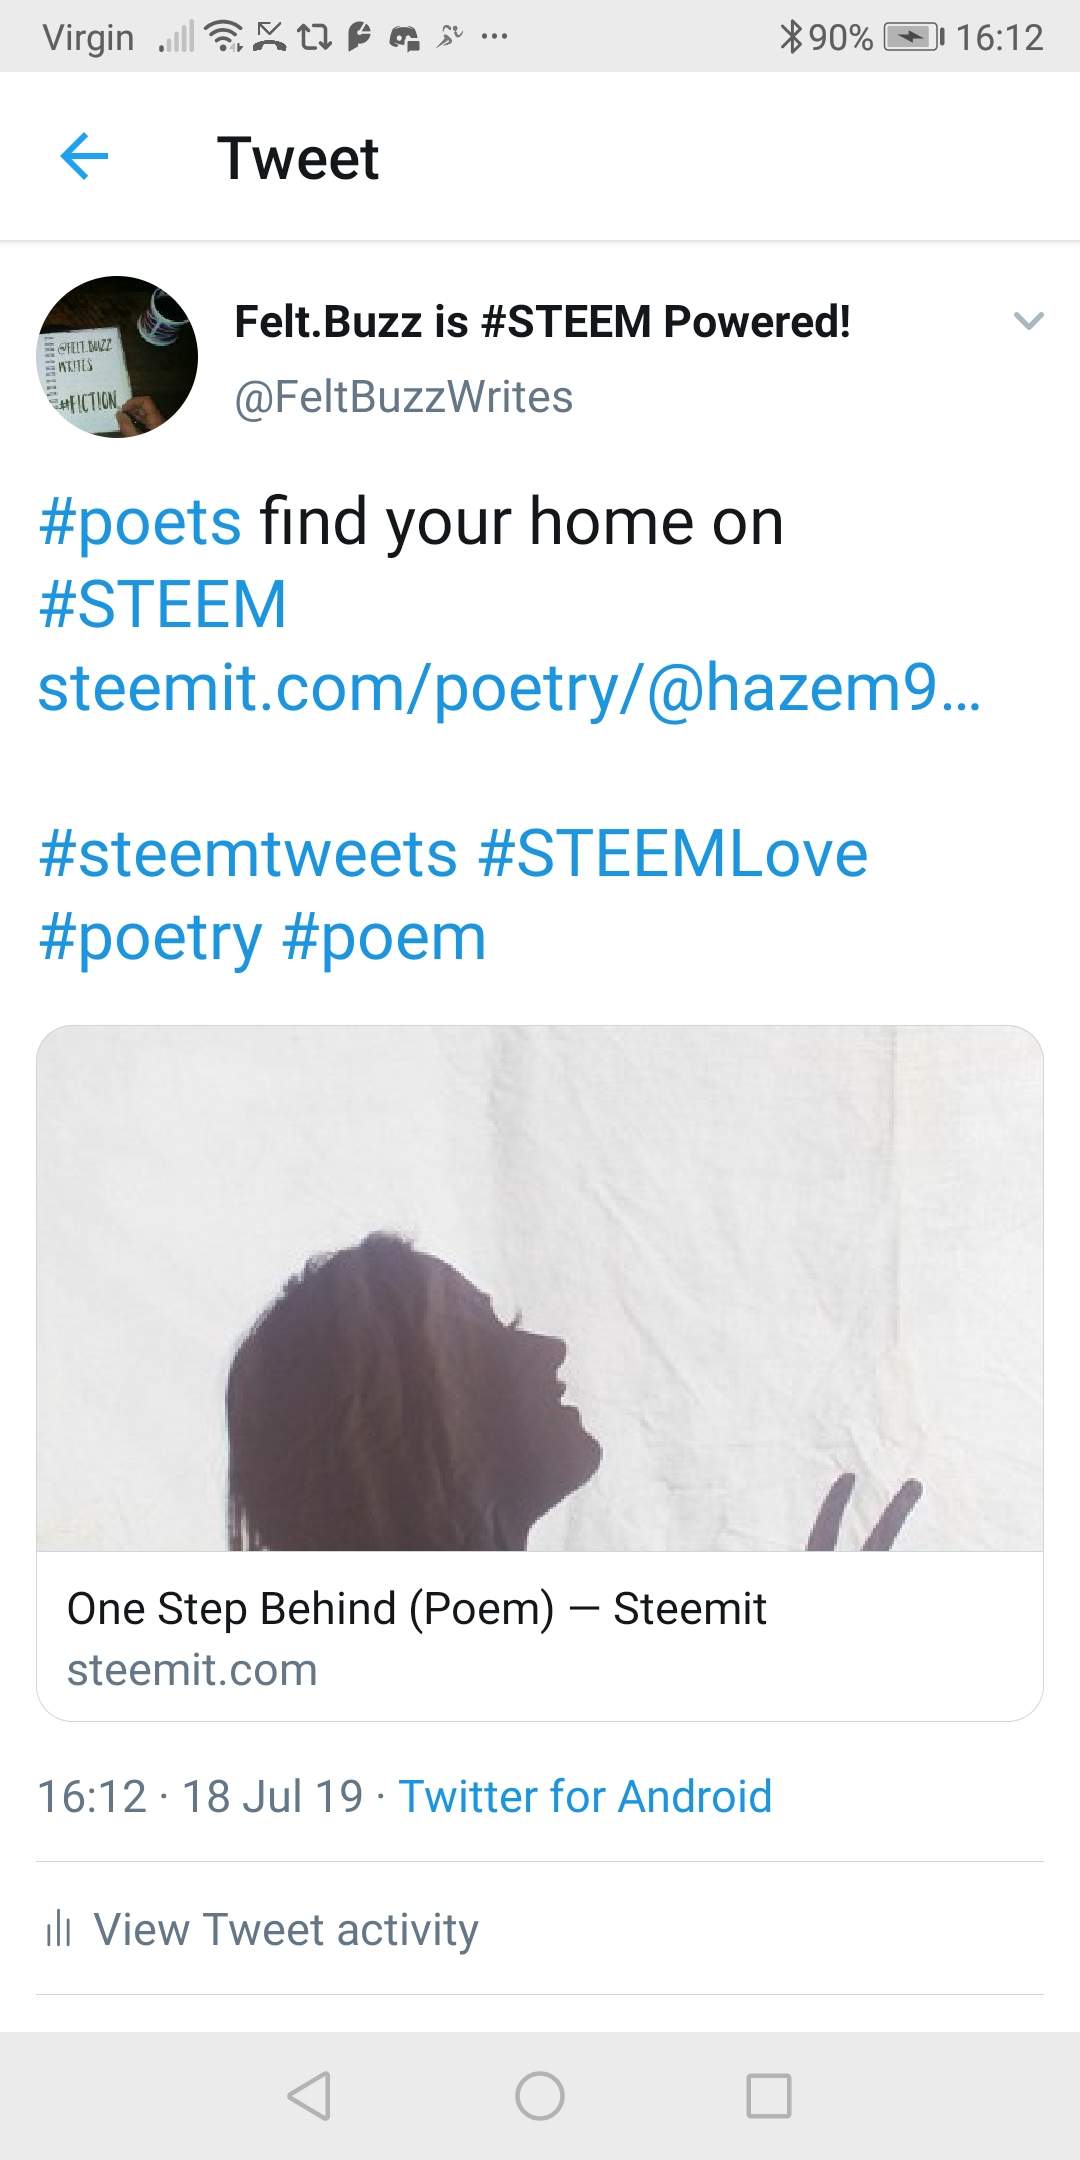This screenshot has height=2160, width=1080.
Task: Open the #poem hashtag
Action: pos(384,938)
